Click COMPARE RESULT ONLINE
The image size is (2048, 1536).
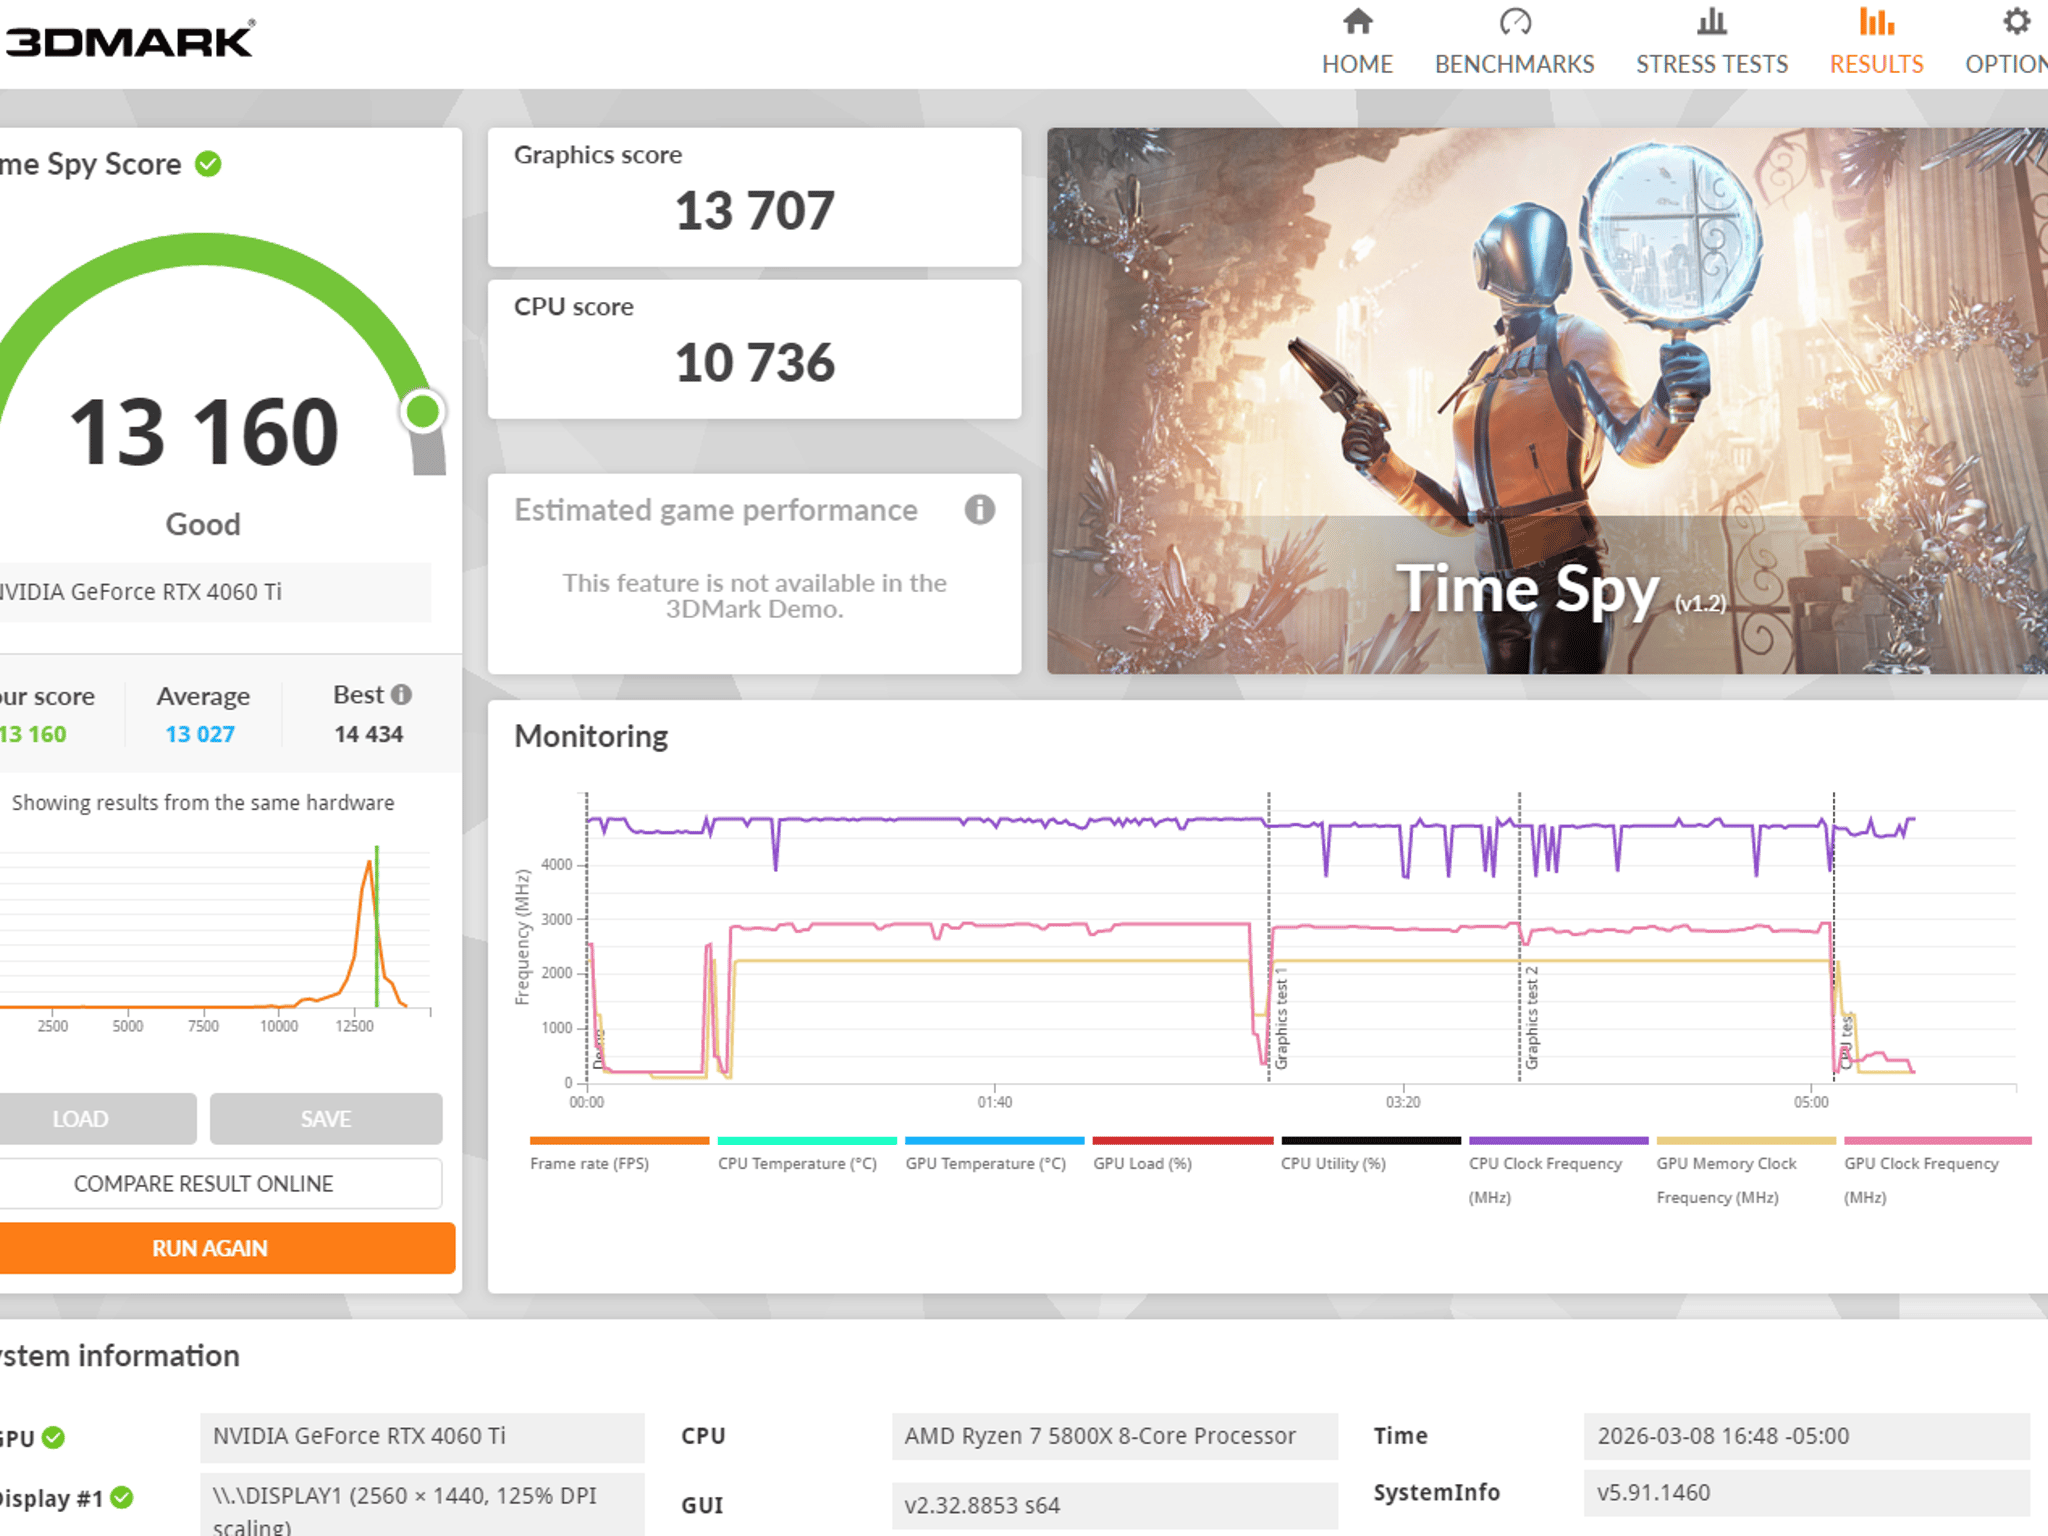click(220, 1184)
